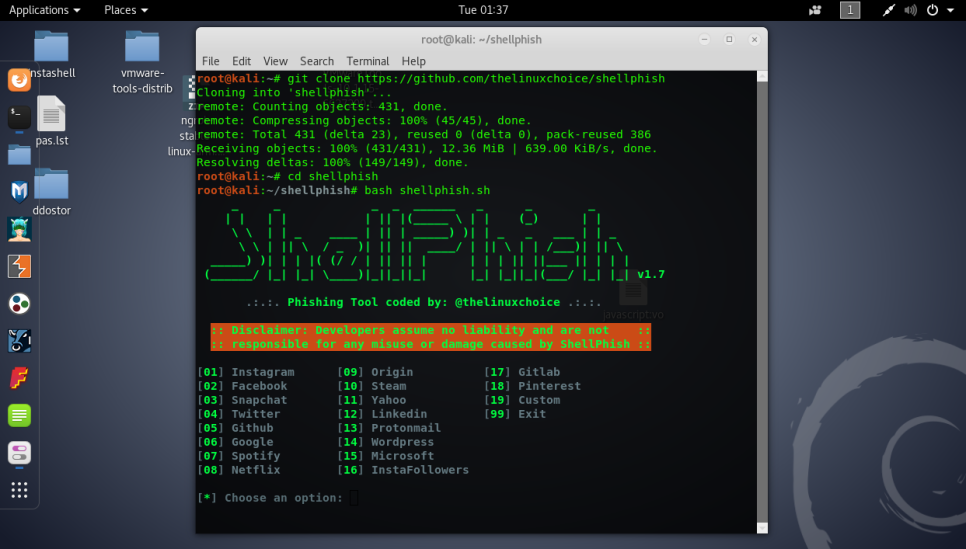Show all applications grid
The width and height of the screenshot is (966, 549).
pyautogui.click(x=19, y=490)
